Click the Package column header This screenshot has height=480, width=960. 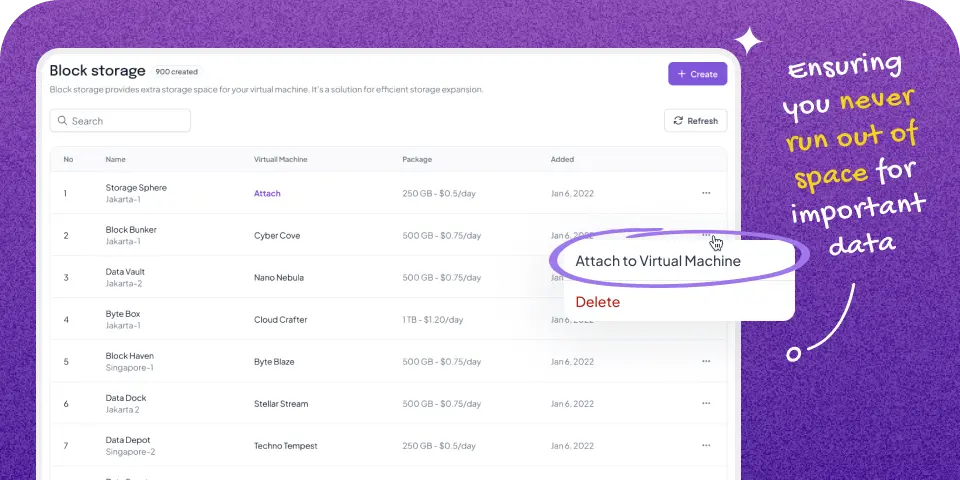pyautogui.click(x=417, y=159)
